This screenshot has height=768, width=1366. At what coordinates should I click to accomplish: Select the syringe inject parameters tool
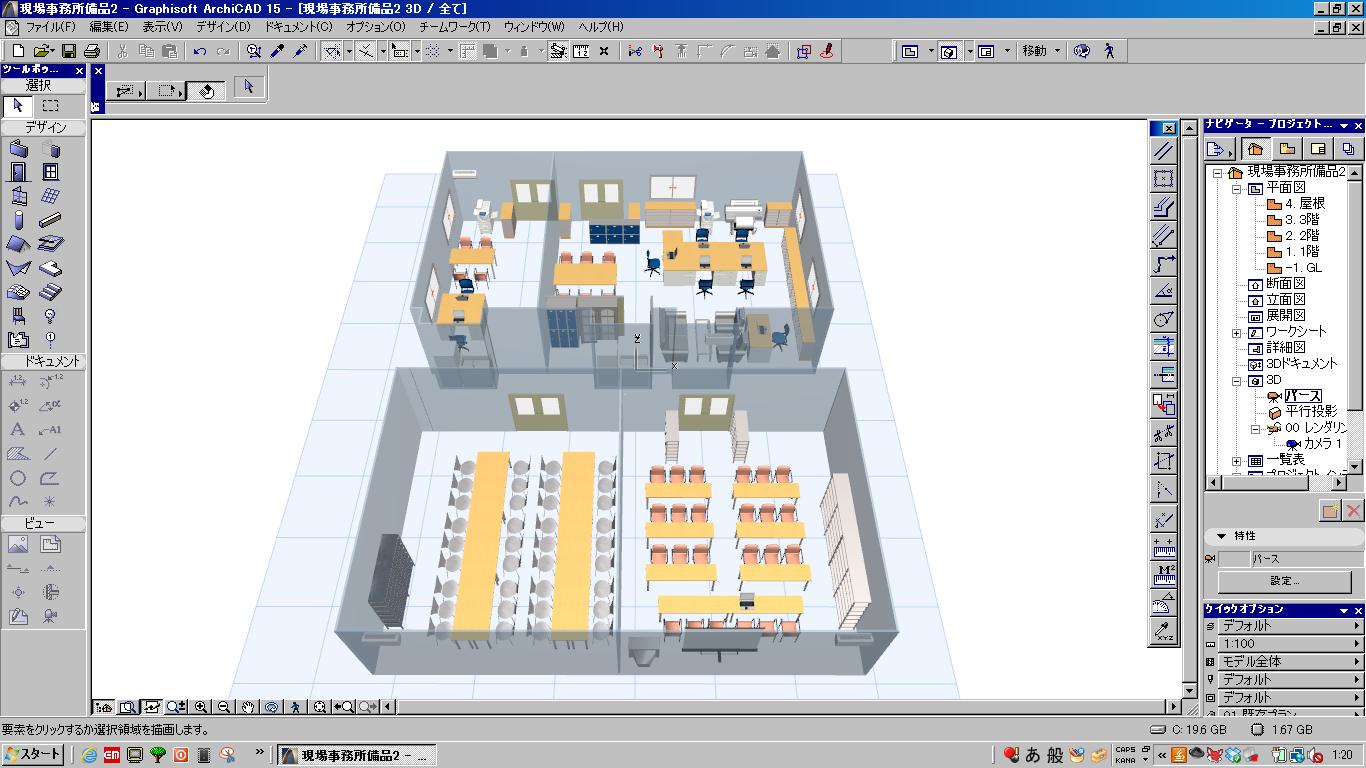[x=300, y=51]
